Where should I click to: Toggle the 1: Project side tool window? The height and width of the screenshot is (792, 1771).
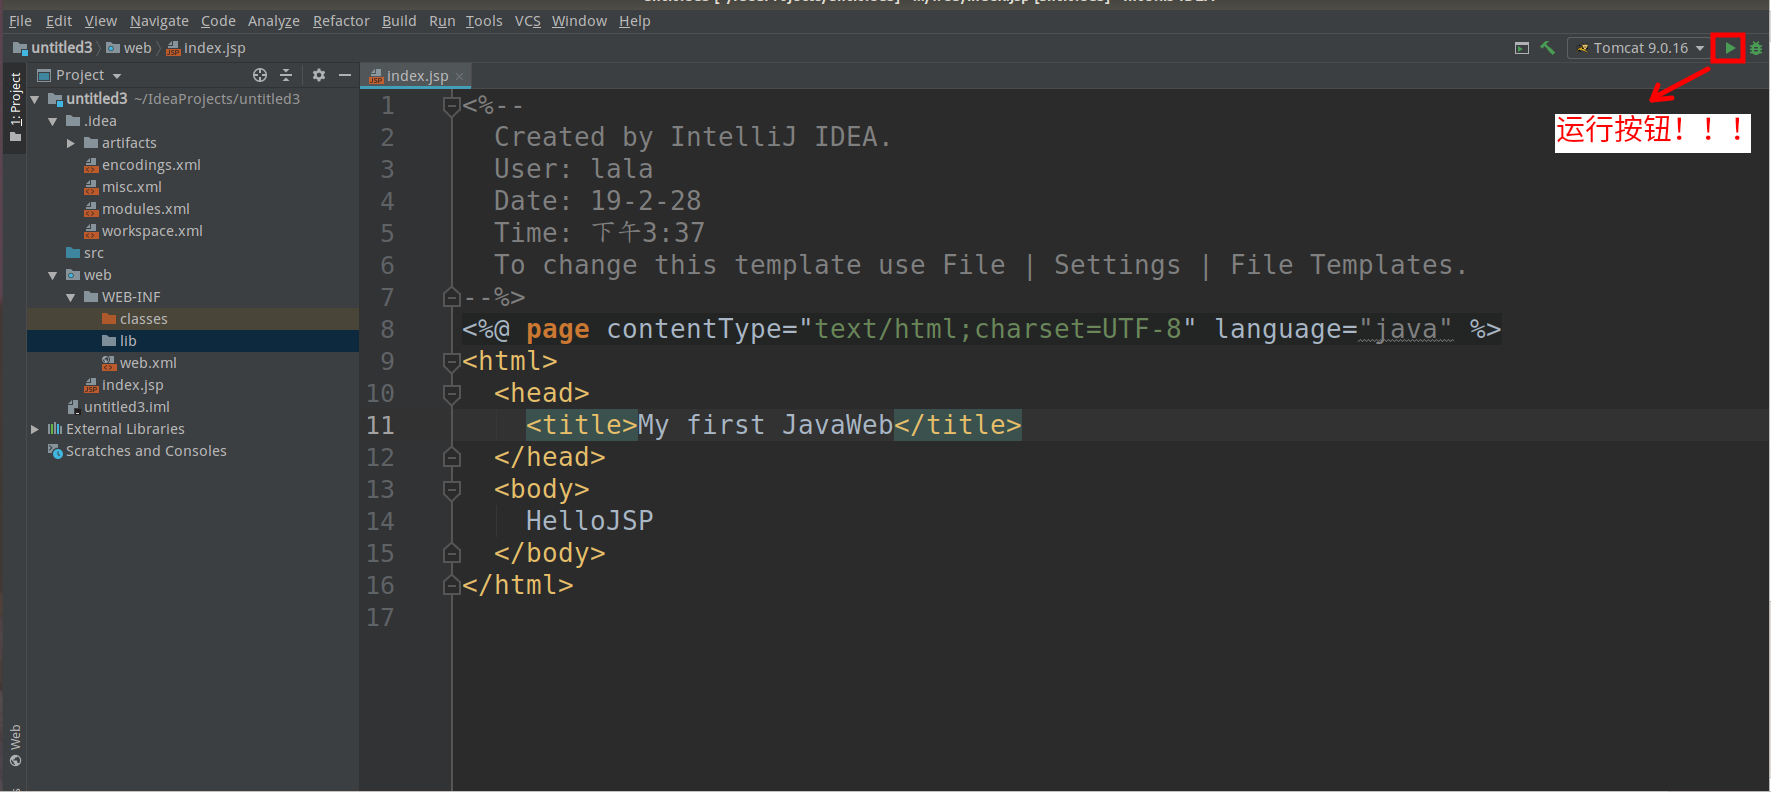point(15,107)
